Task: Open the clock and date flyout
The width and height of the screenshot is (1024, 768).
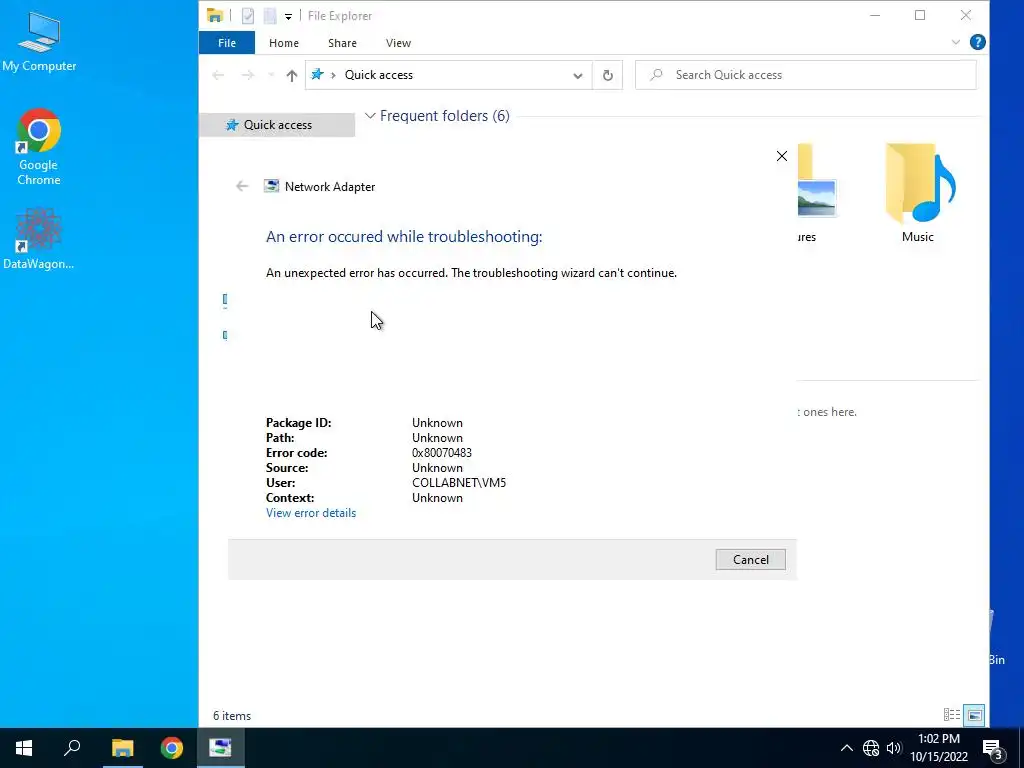Action: pyautogui.click(x=938, y=748)
